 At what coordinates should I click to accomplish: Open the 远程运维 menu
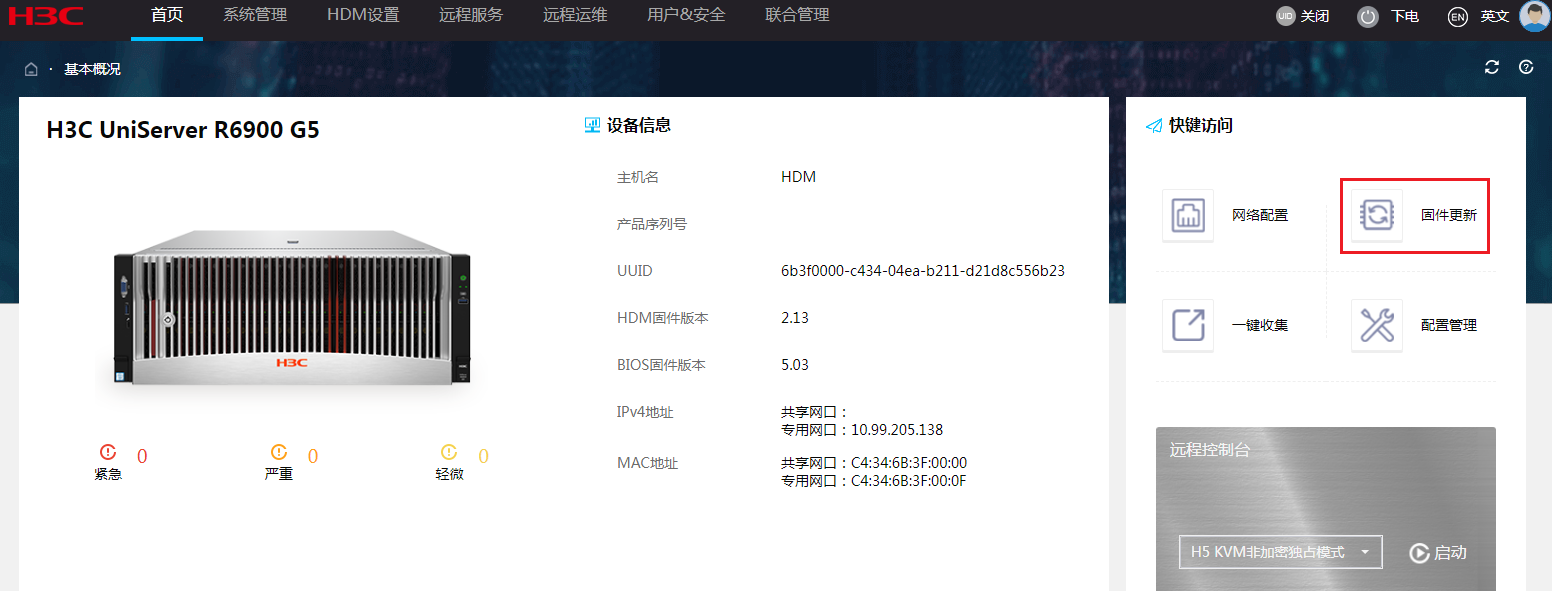(575, 15)
